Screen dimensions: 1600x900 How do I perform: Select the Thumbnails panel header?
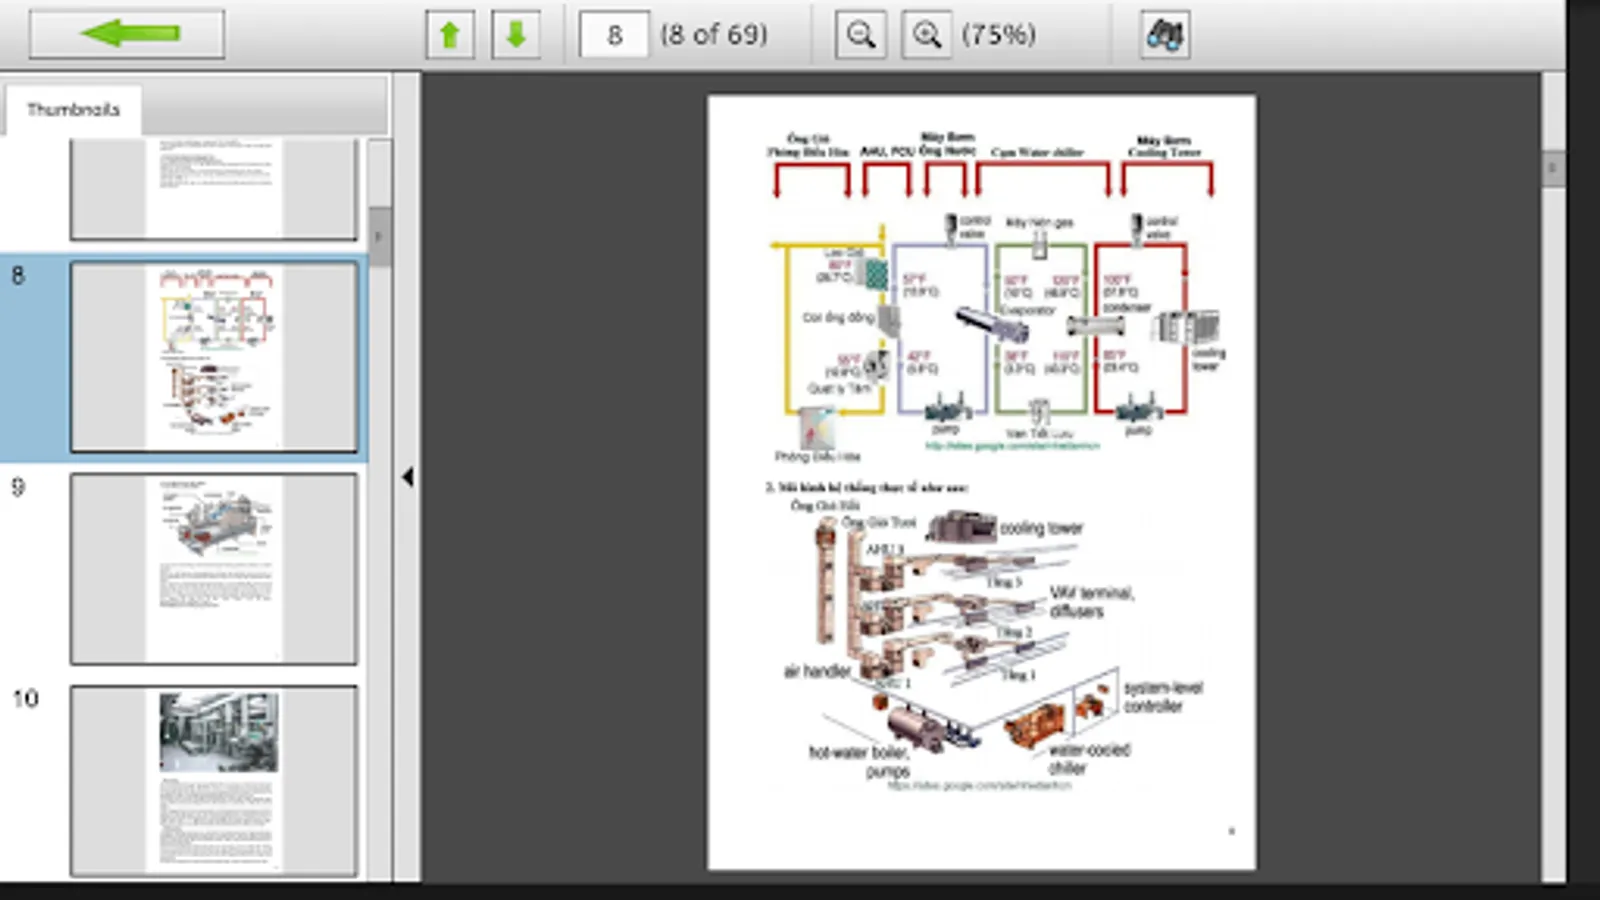coord(74,109)
